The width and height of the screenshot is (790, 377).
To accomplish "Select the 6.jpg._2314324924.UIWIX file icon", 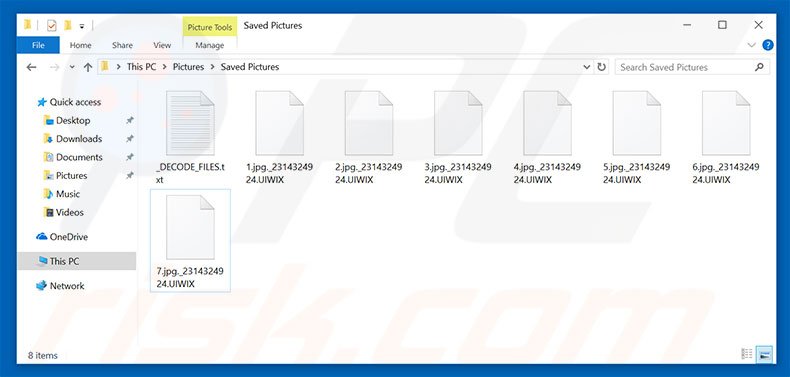I will point(726,123).
